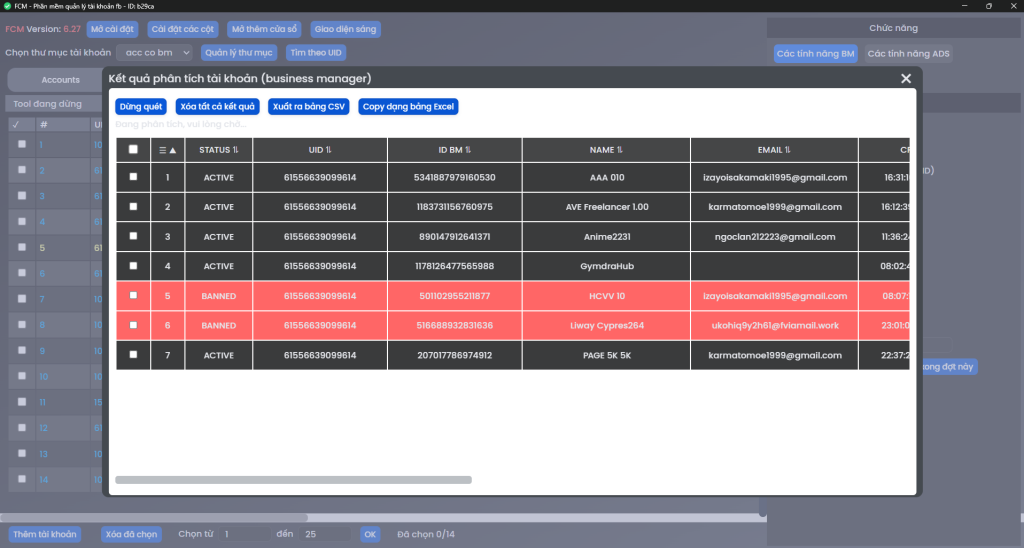
Task: Tick the select-all checkbox in results header
Action: click(x=133, y=149)
